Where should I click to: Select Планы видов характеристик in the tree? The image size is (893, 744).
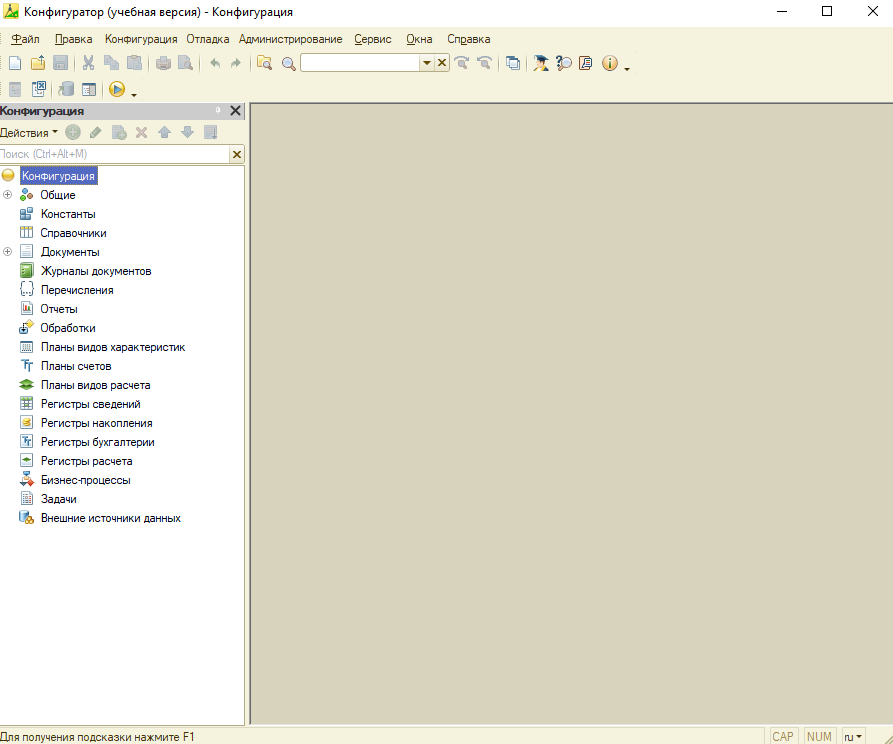[x=113, y=347]
